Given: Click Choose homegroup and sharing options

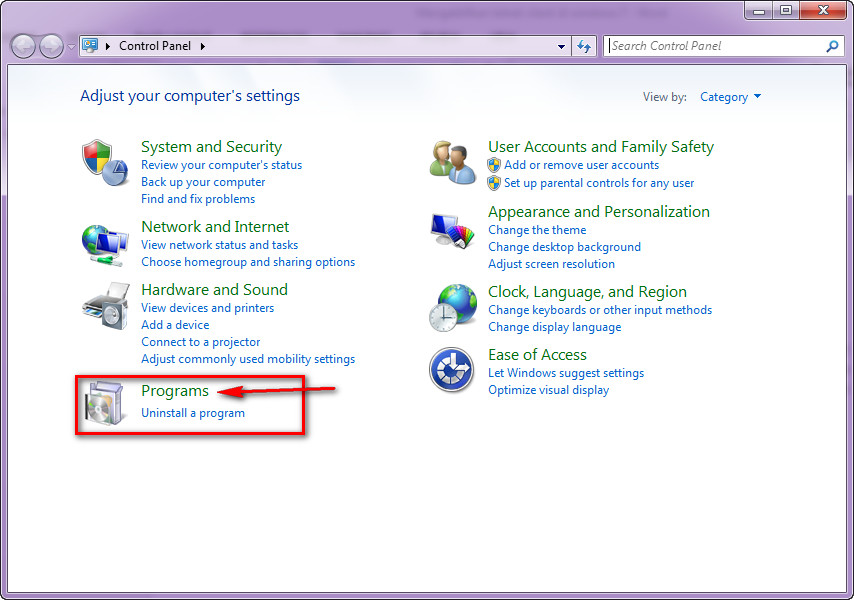Looking at the screenshot, I should click(x=248, y=262).
